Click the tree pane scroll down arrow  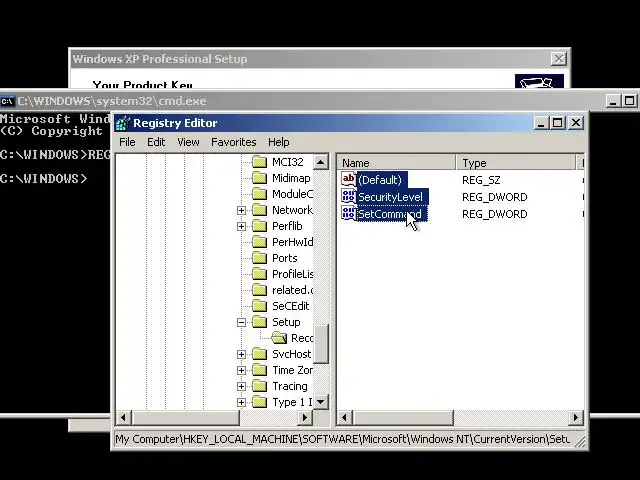pyautogui.click(x=321, y=402)
